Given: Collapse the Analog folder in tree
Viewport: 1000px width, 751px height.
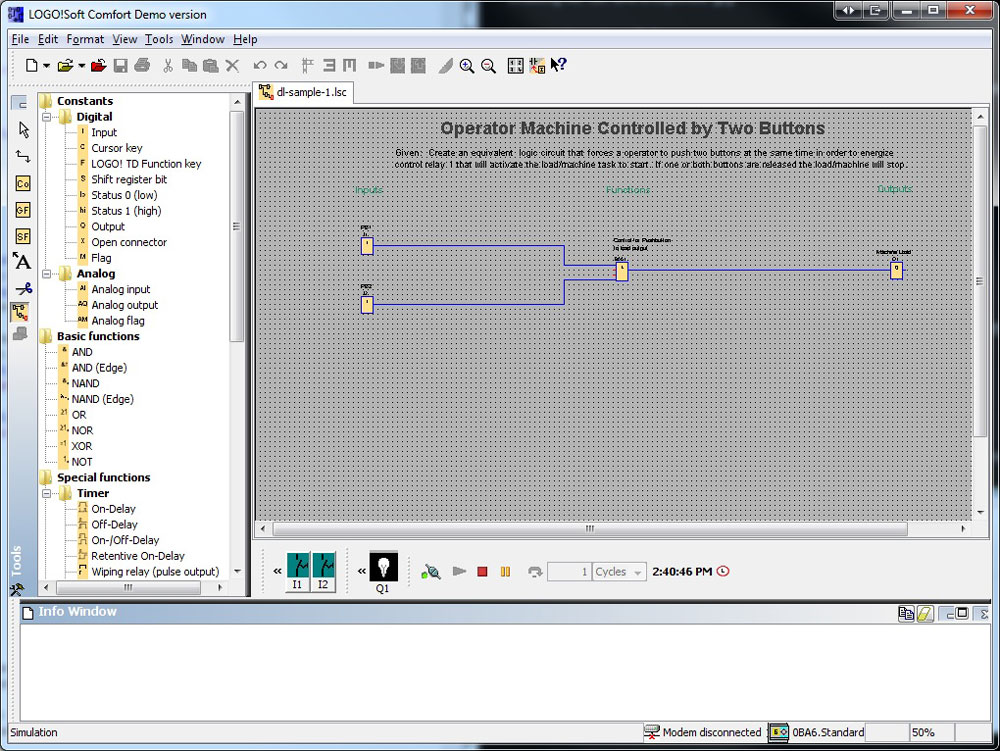Looking at the screenshot, I should click(x=47, y=274).
